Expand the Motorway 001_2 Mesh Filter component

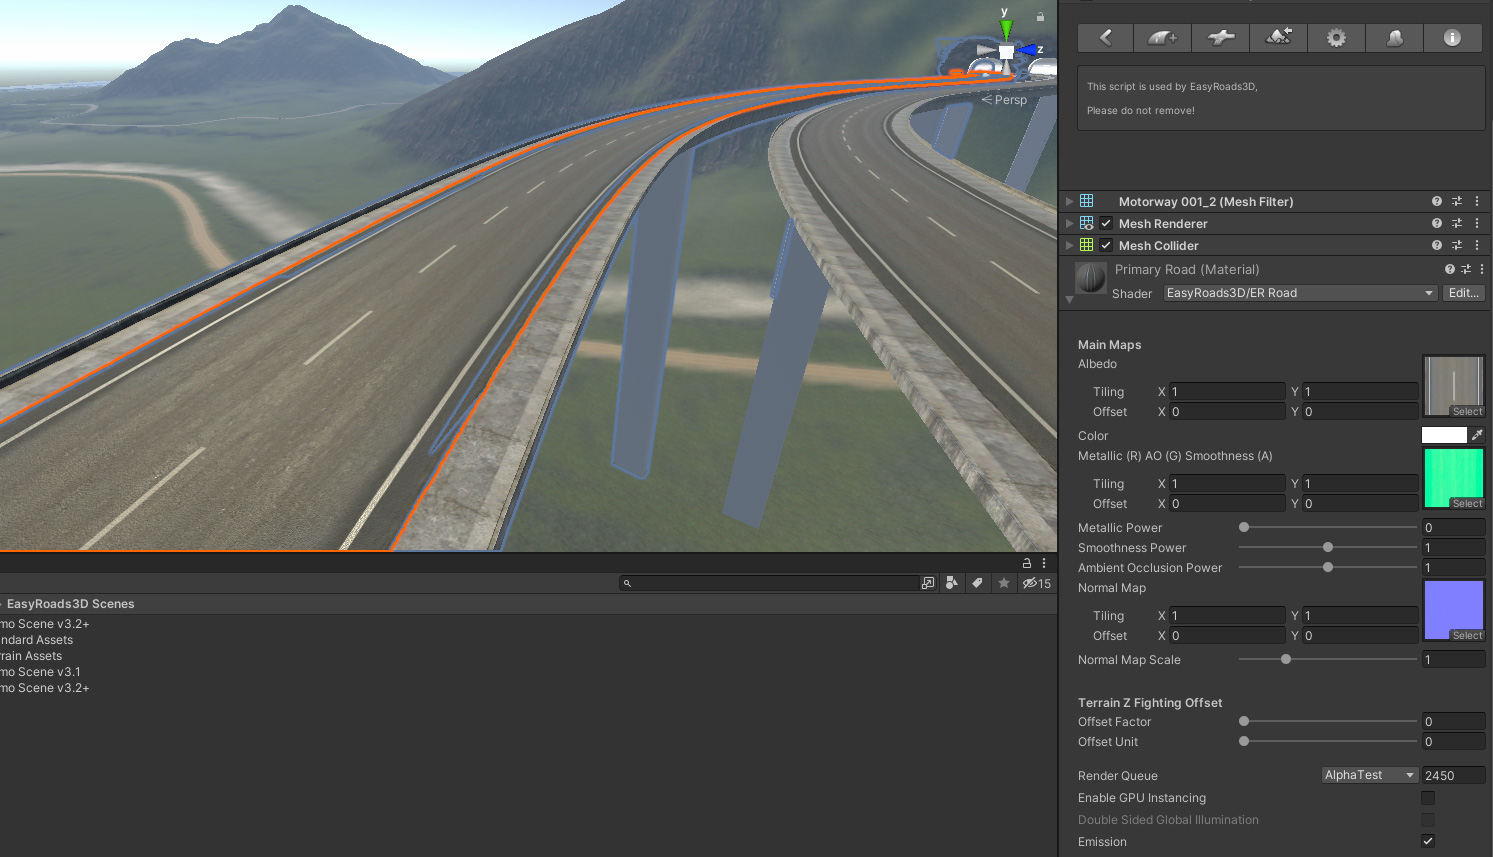coord(1068,201)
